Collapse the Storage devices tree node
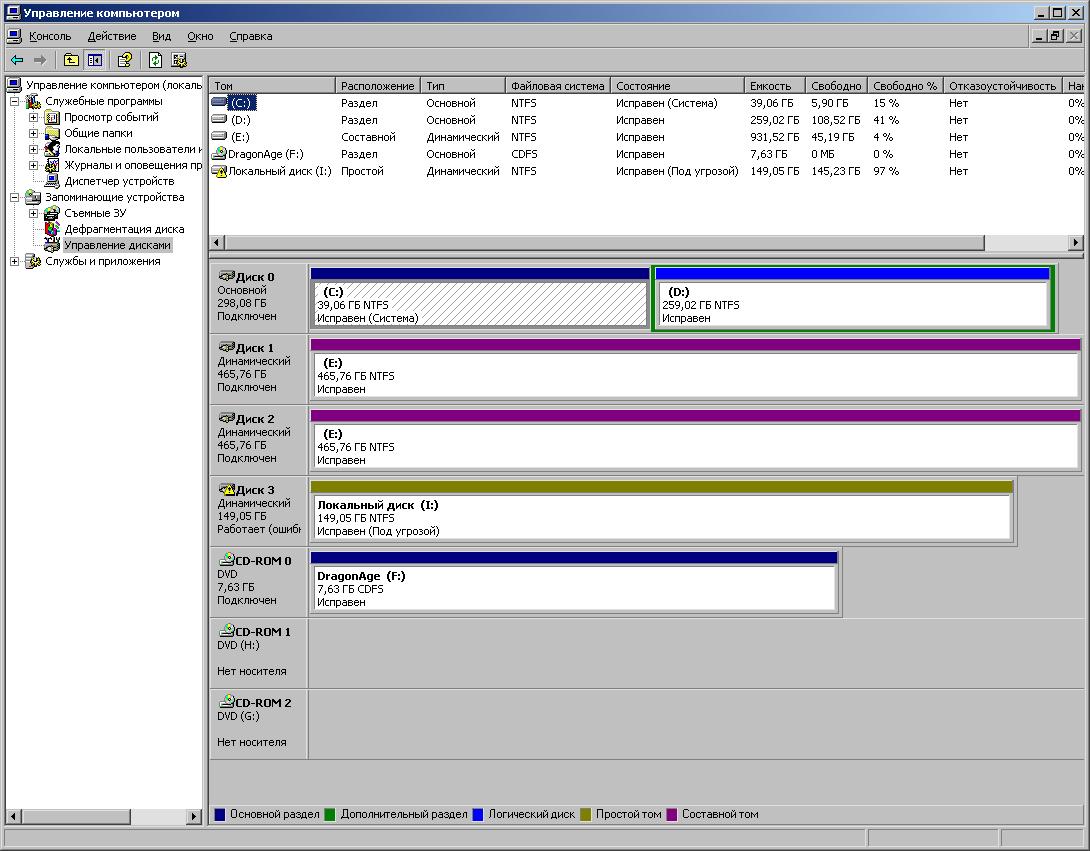This screenshot has height=851, width=1090. point(15,197)
